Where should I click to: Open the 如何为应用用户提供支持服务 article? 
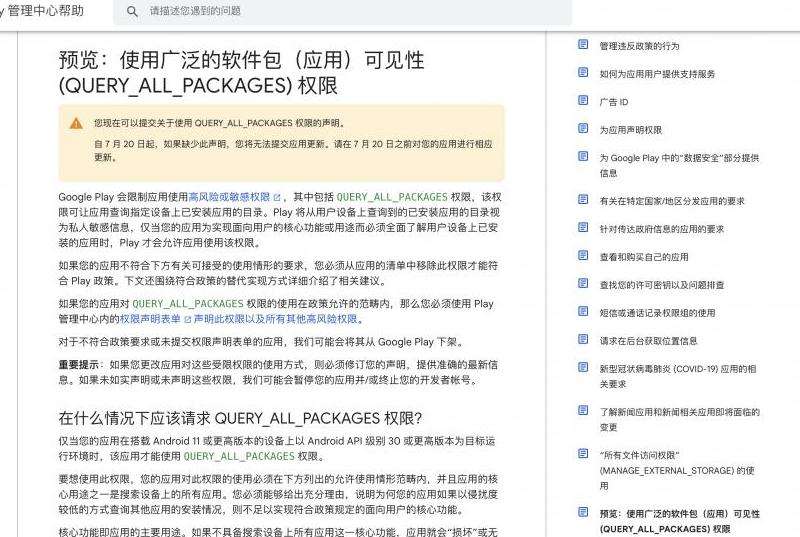pyautogui.click(x=657, y=74)
